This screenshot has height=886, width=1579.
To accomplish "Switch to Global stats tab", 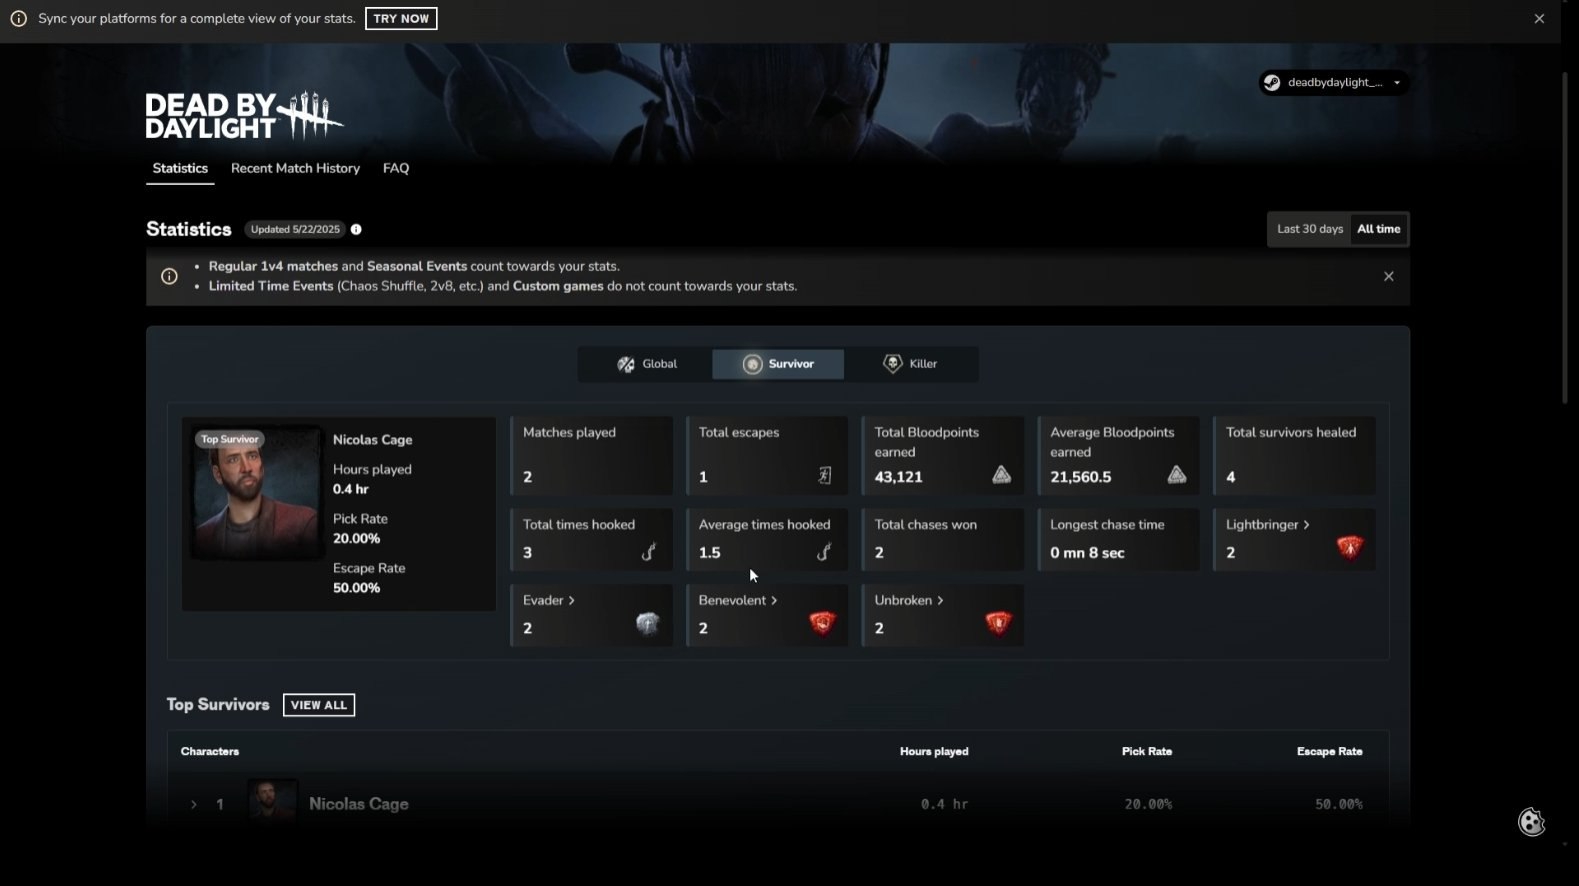I will coord(646,364).
